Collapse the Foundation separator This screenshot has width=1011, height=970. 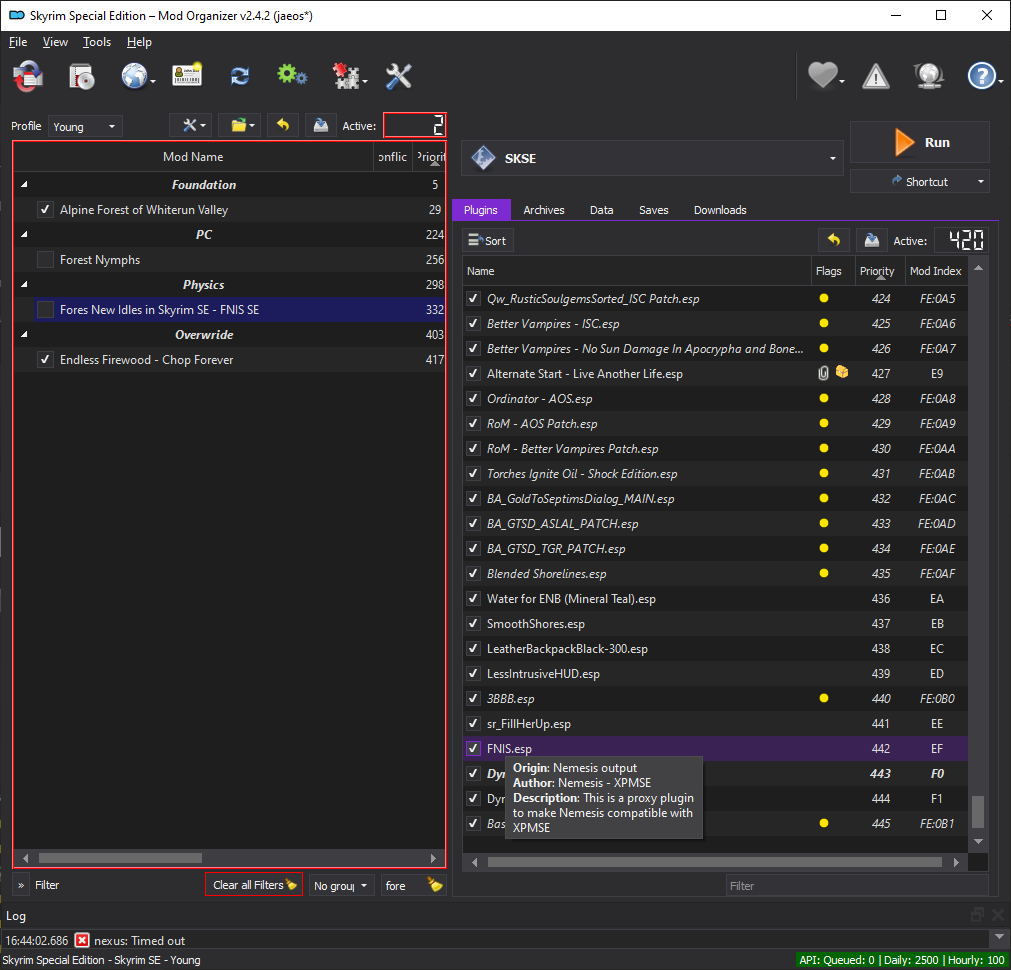point(24,184)
